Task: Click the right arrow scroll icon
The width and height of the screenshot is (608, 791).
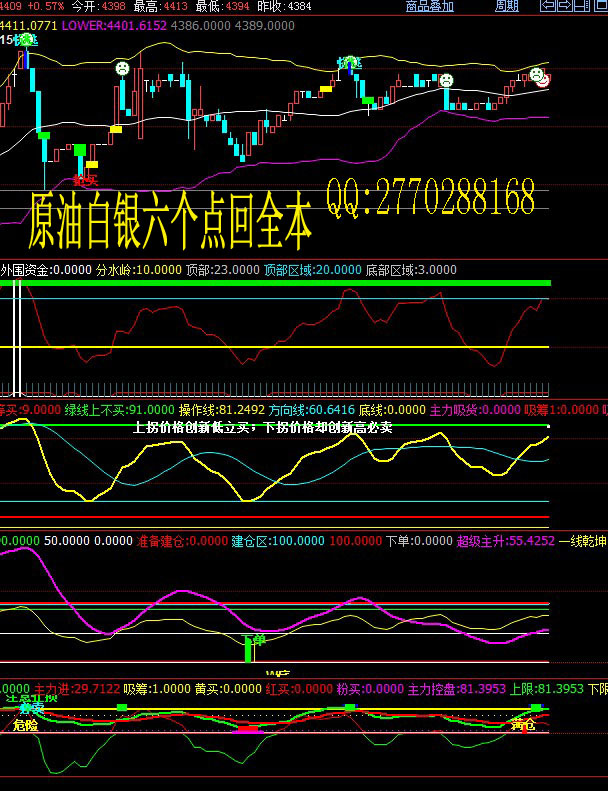Action: pos(563,6)
